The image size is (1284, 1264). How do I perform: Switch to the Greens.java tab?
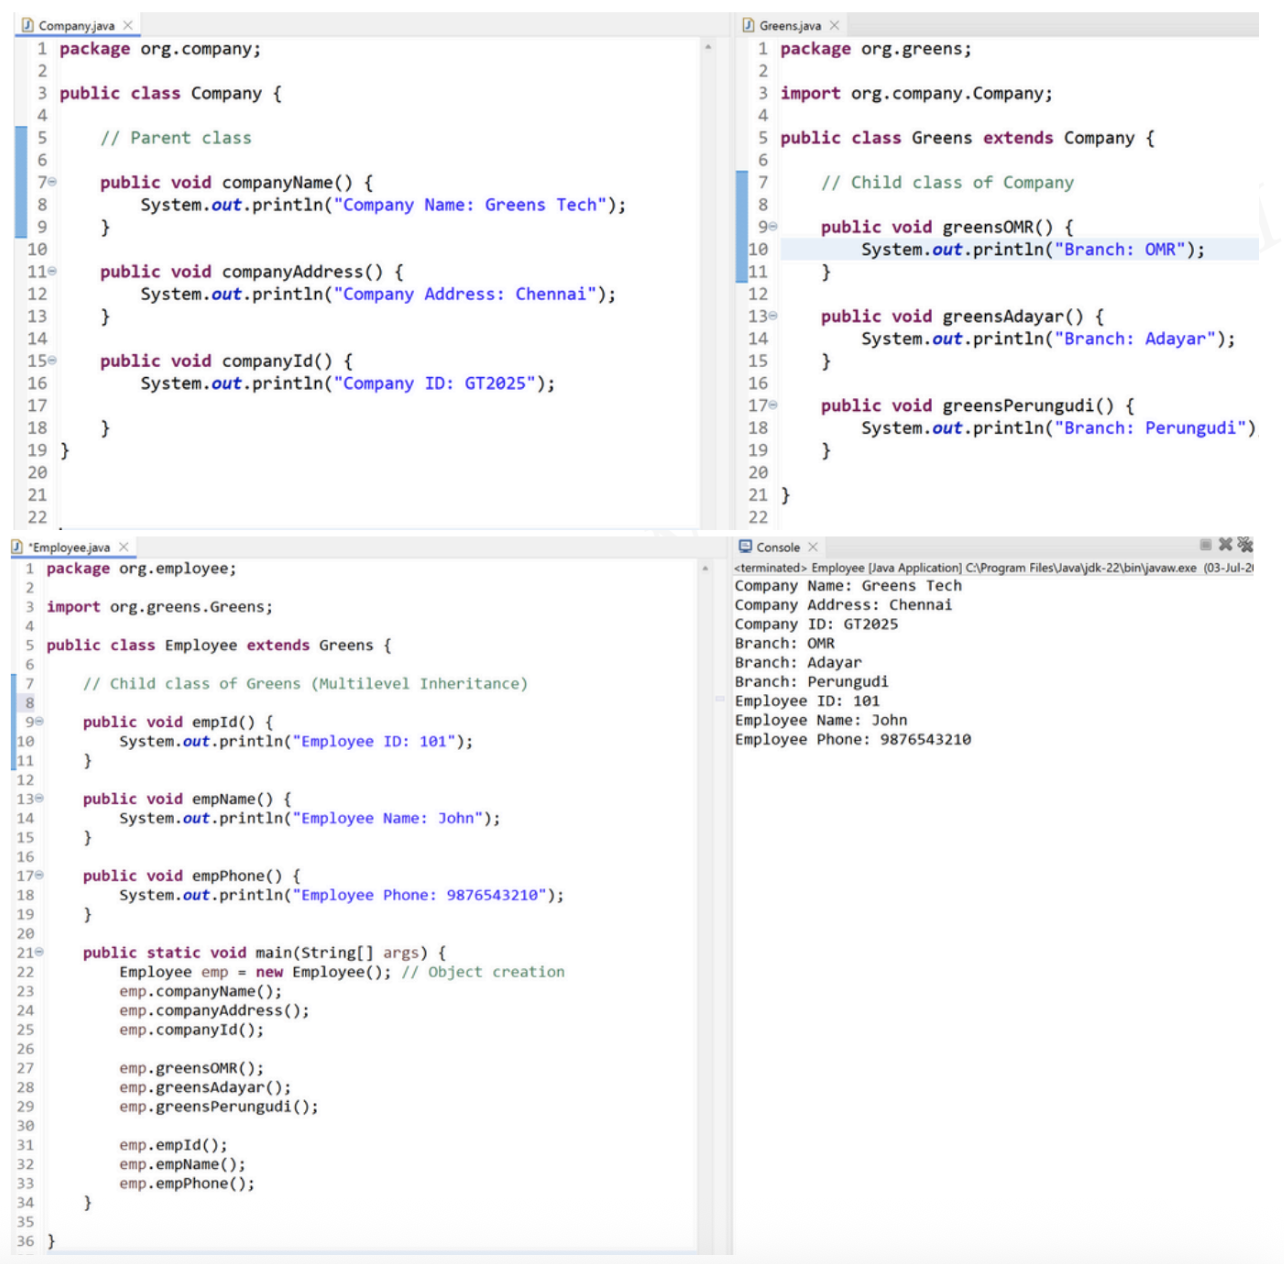point(789,25)
